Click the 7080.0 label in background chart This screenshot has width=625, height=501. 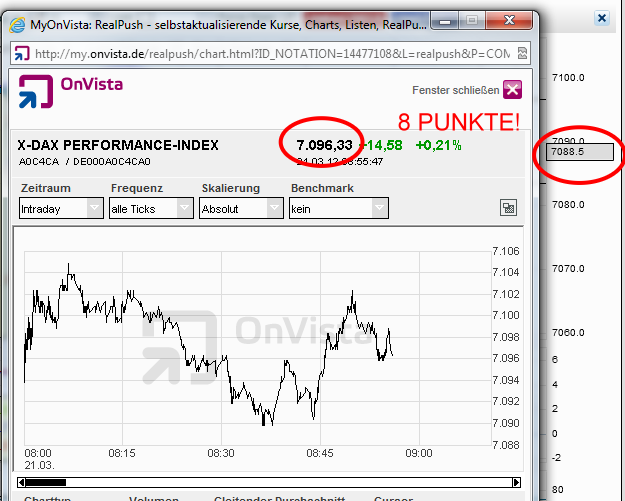click(568, 205)
